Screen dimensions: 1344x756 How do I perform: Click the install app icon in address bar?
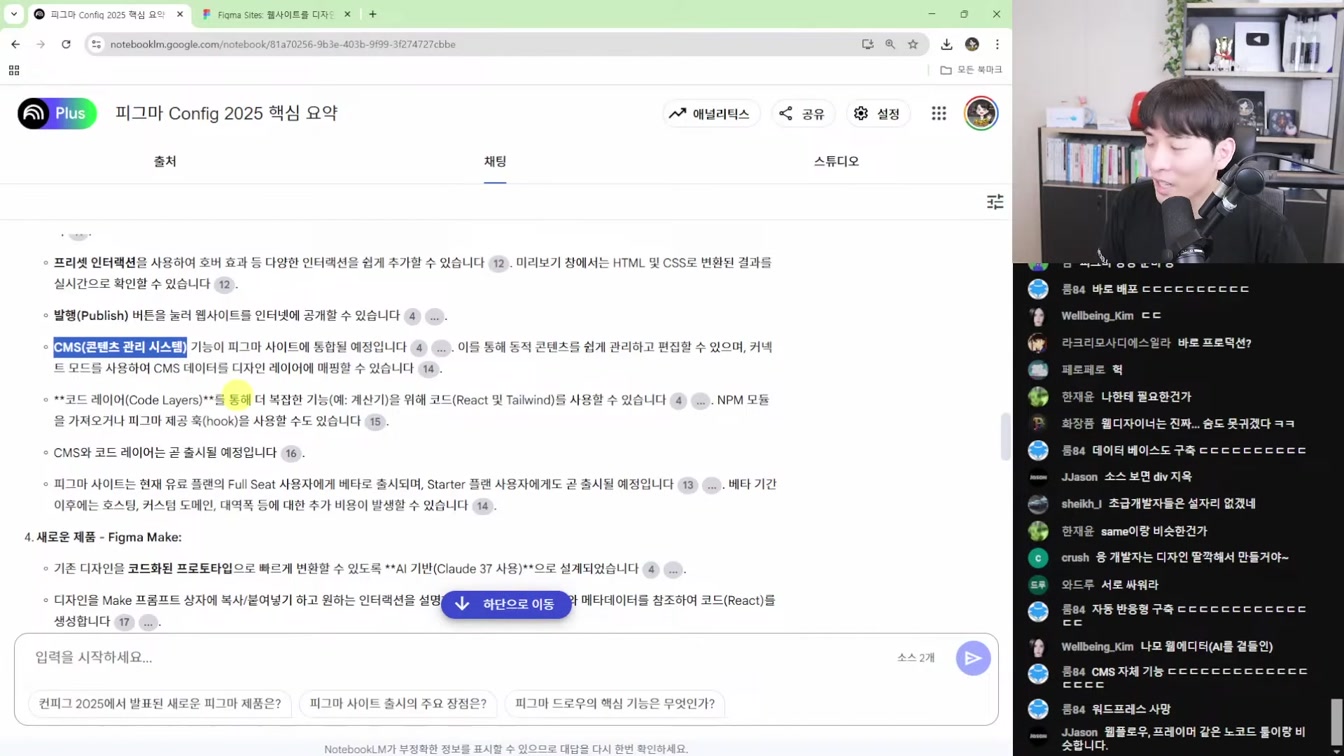point(867,44)
